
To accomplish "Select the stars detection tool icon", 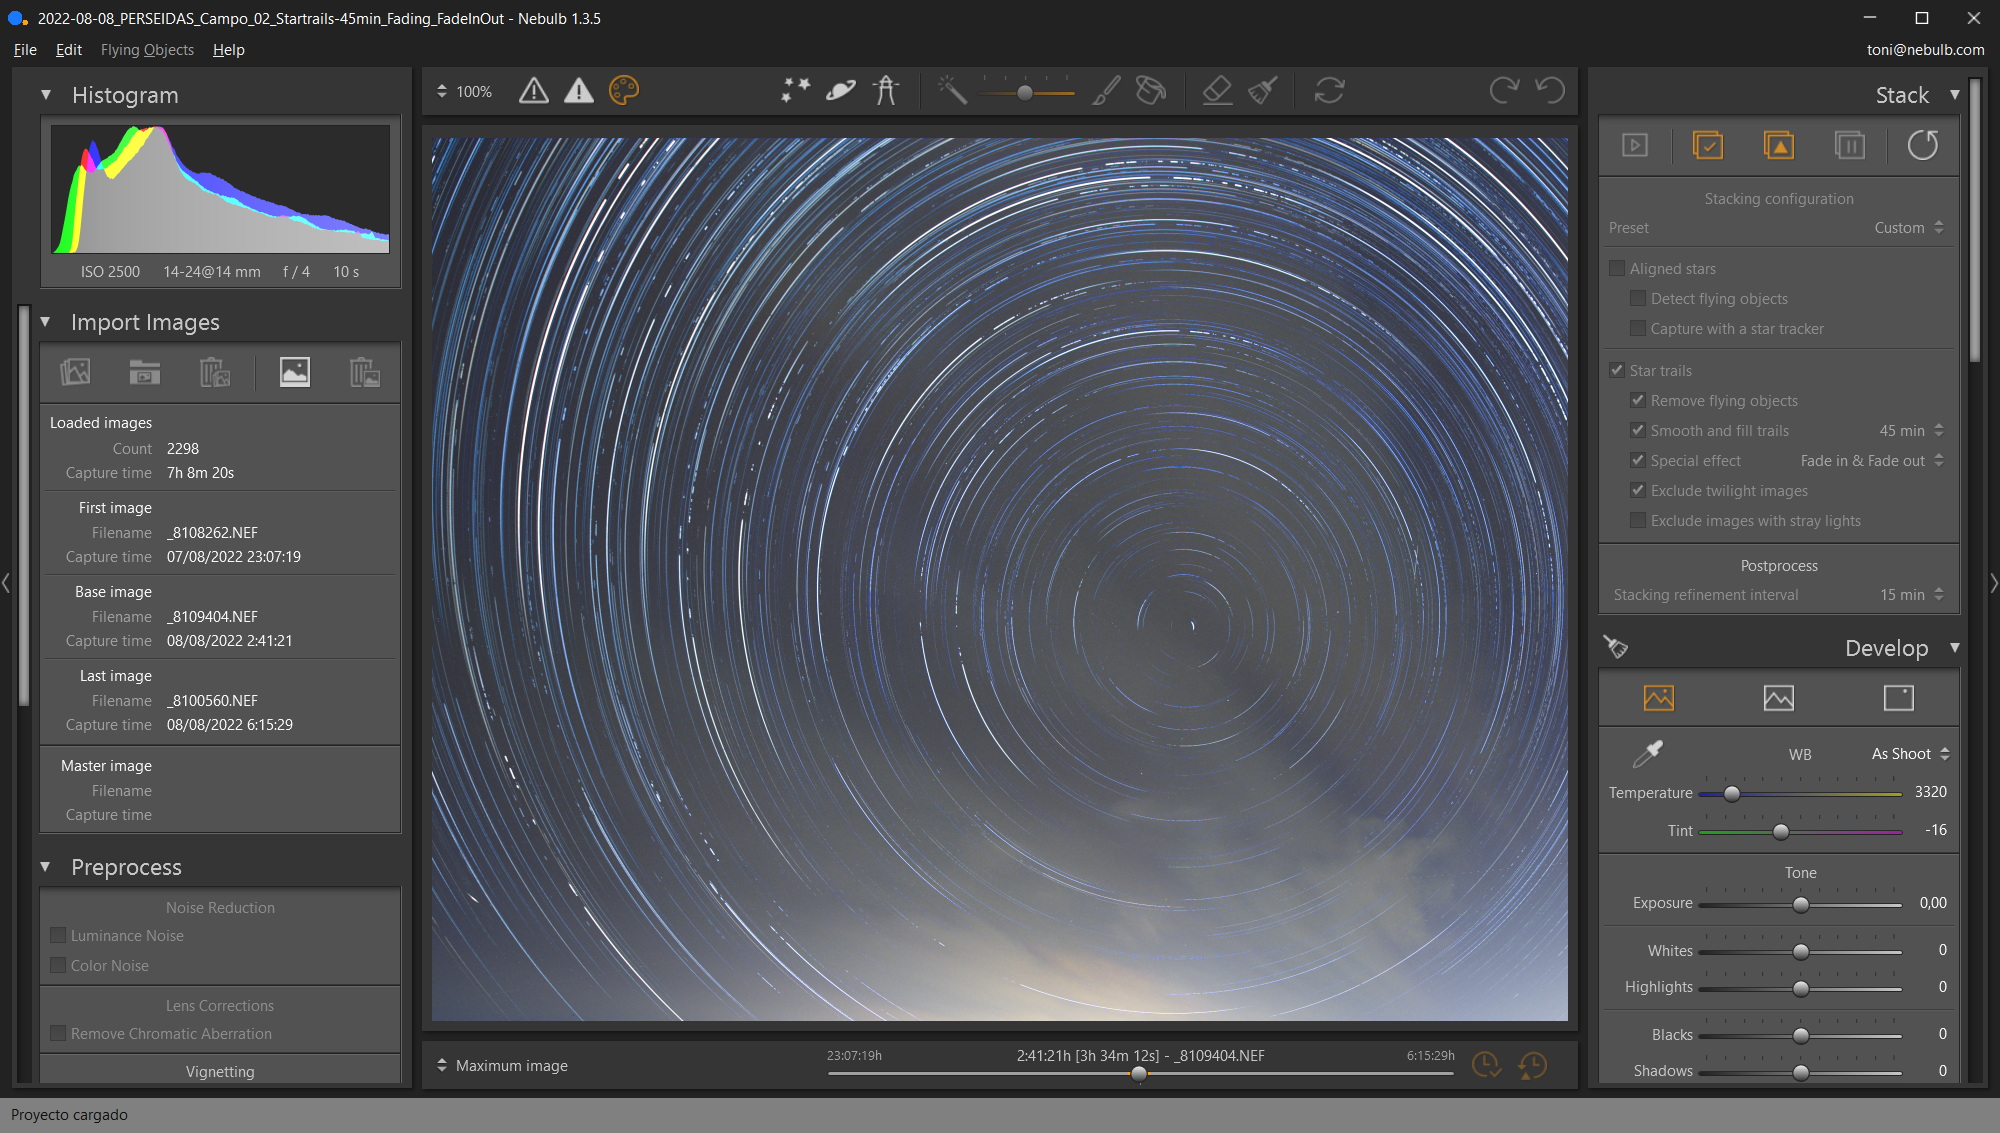I will 795,91.
